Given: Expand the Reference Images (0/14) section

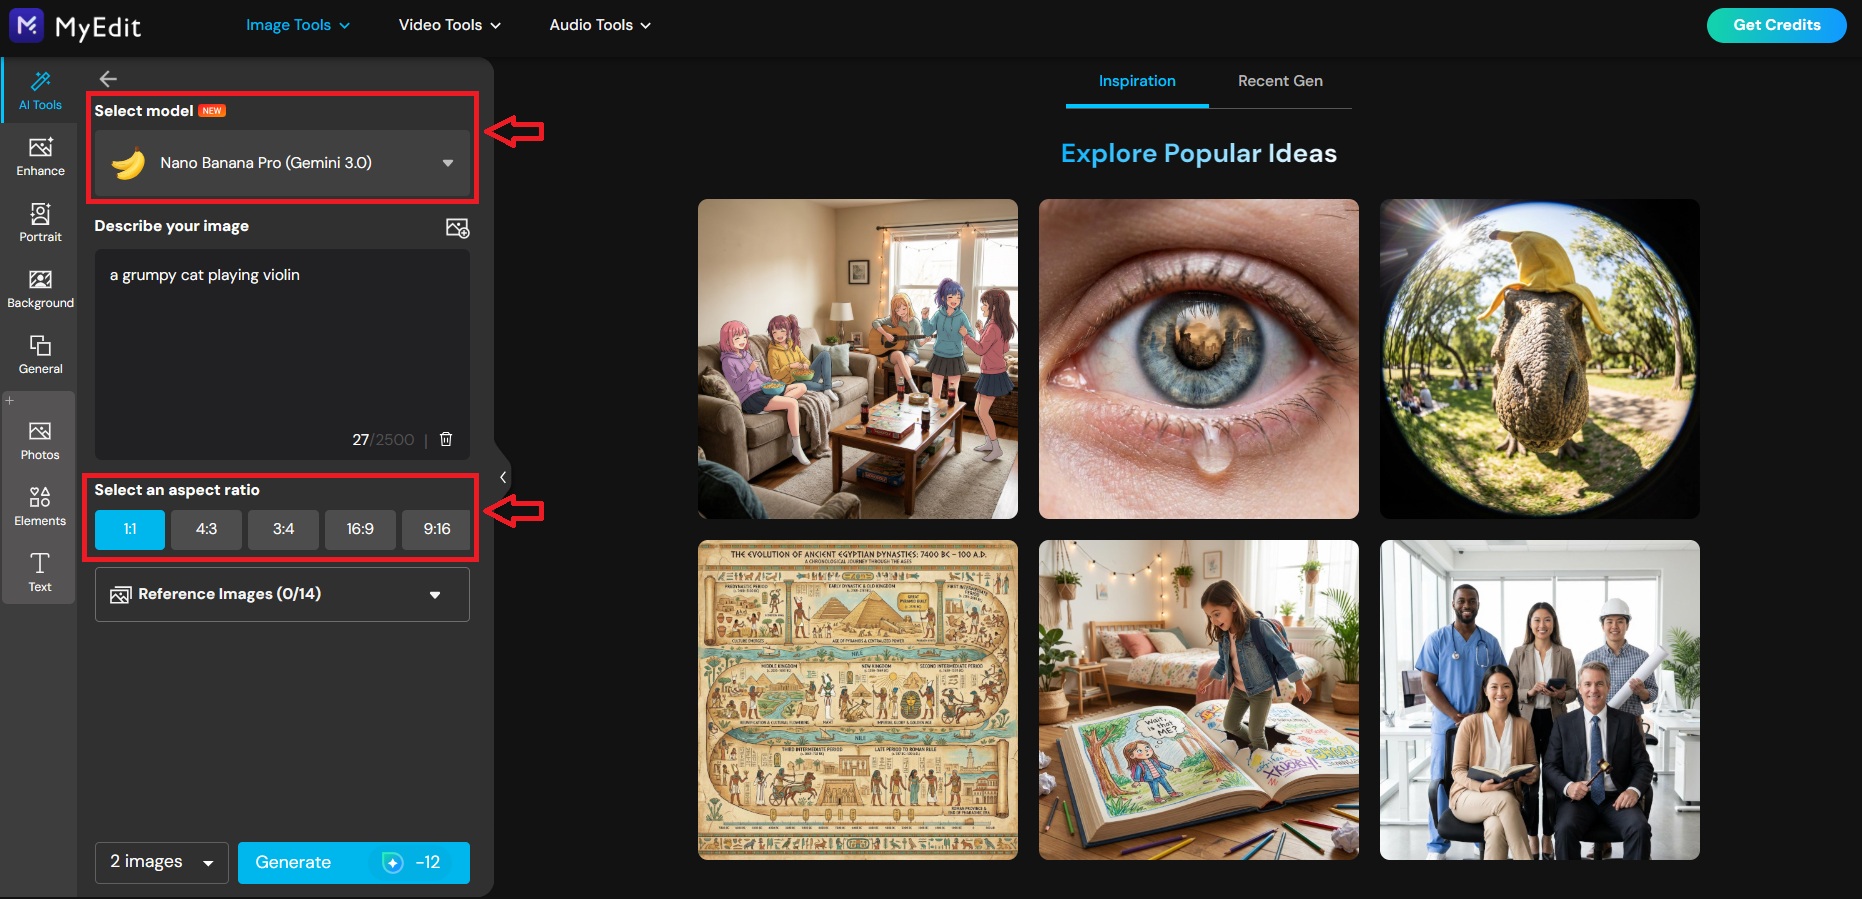Looking at the screenshot, I should click(x=282, y=594).
